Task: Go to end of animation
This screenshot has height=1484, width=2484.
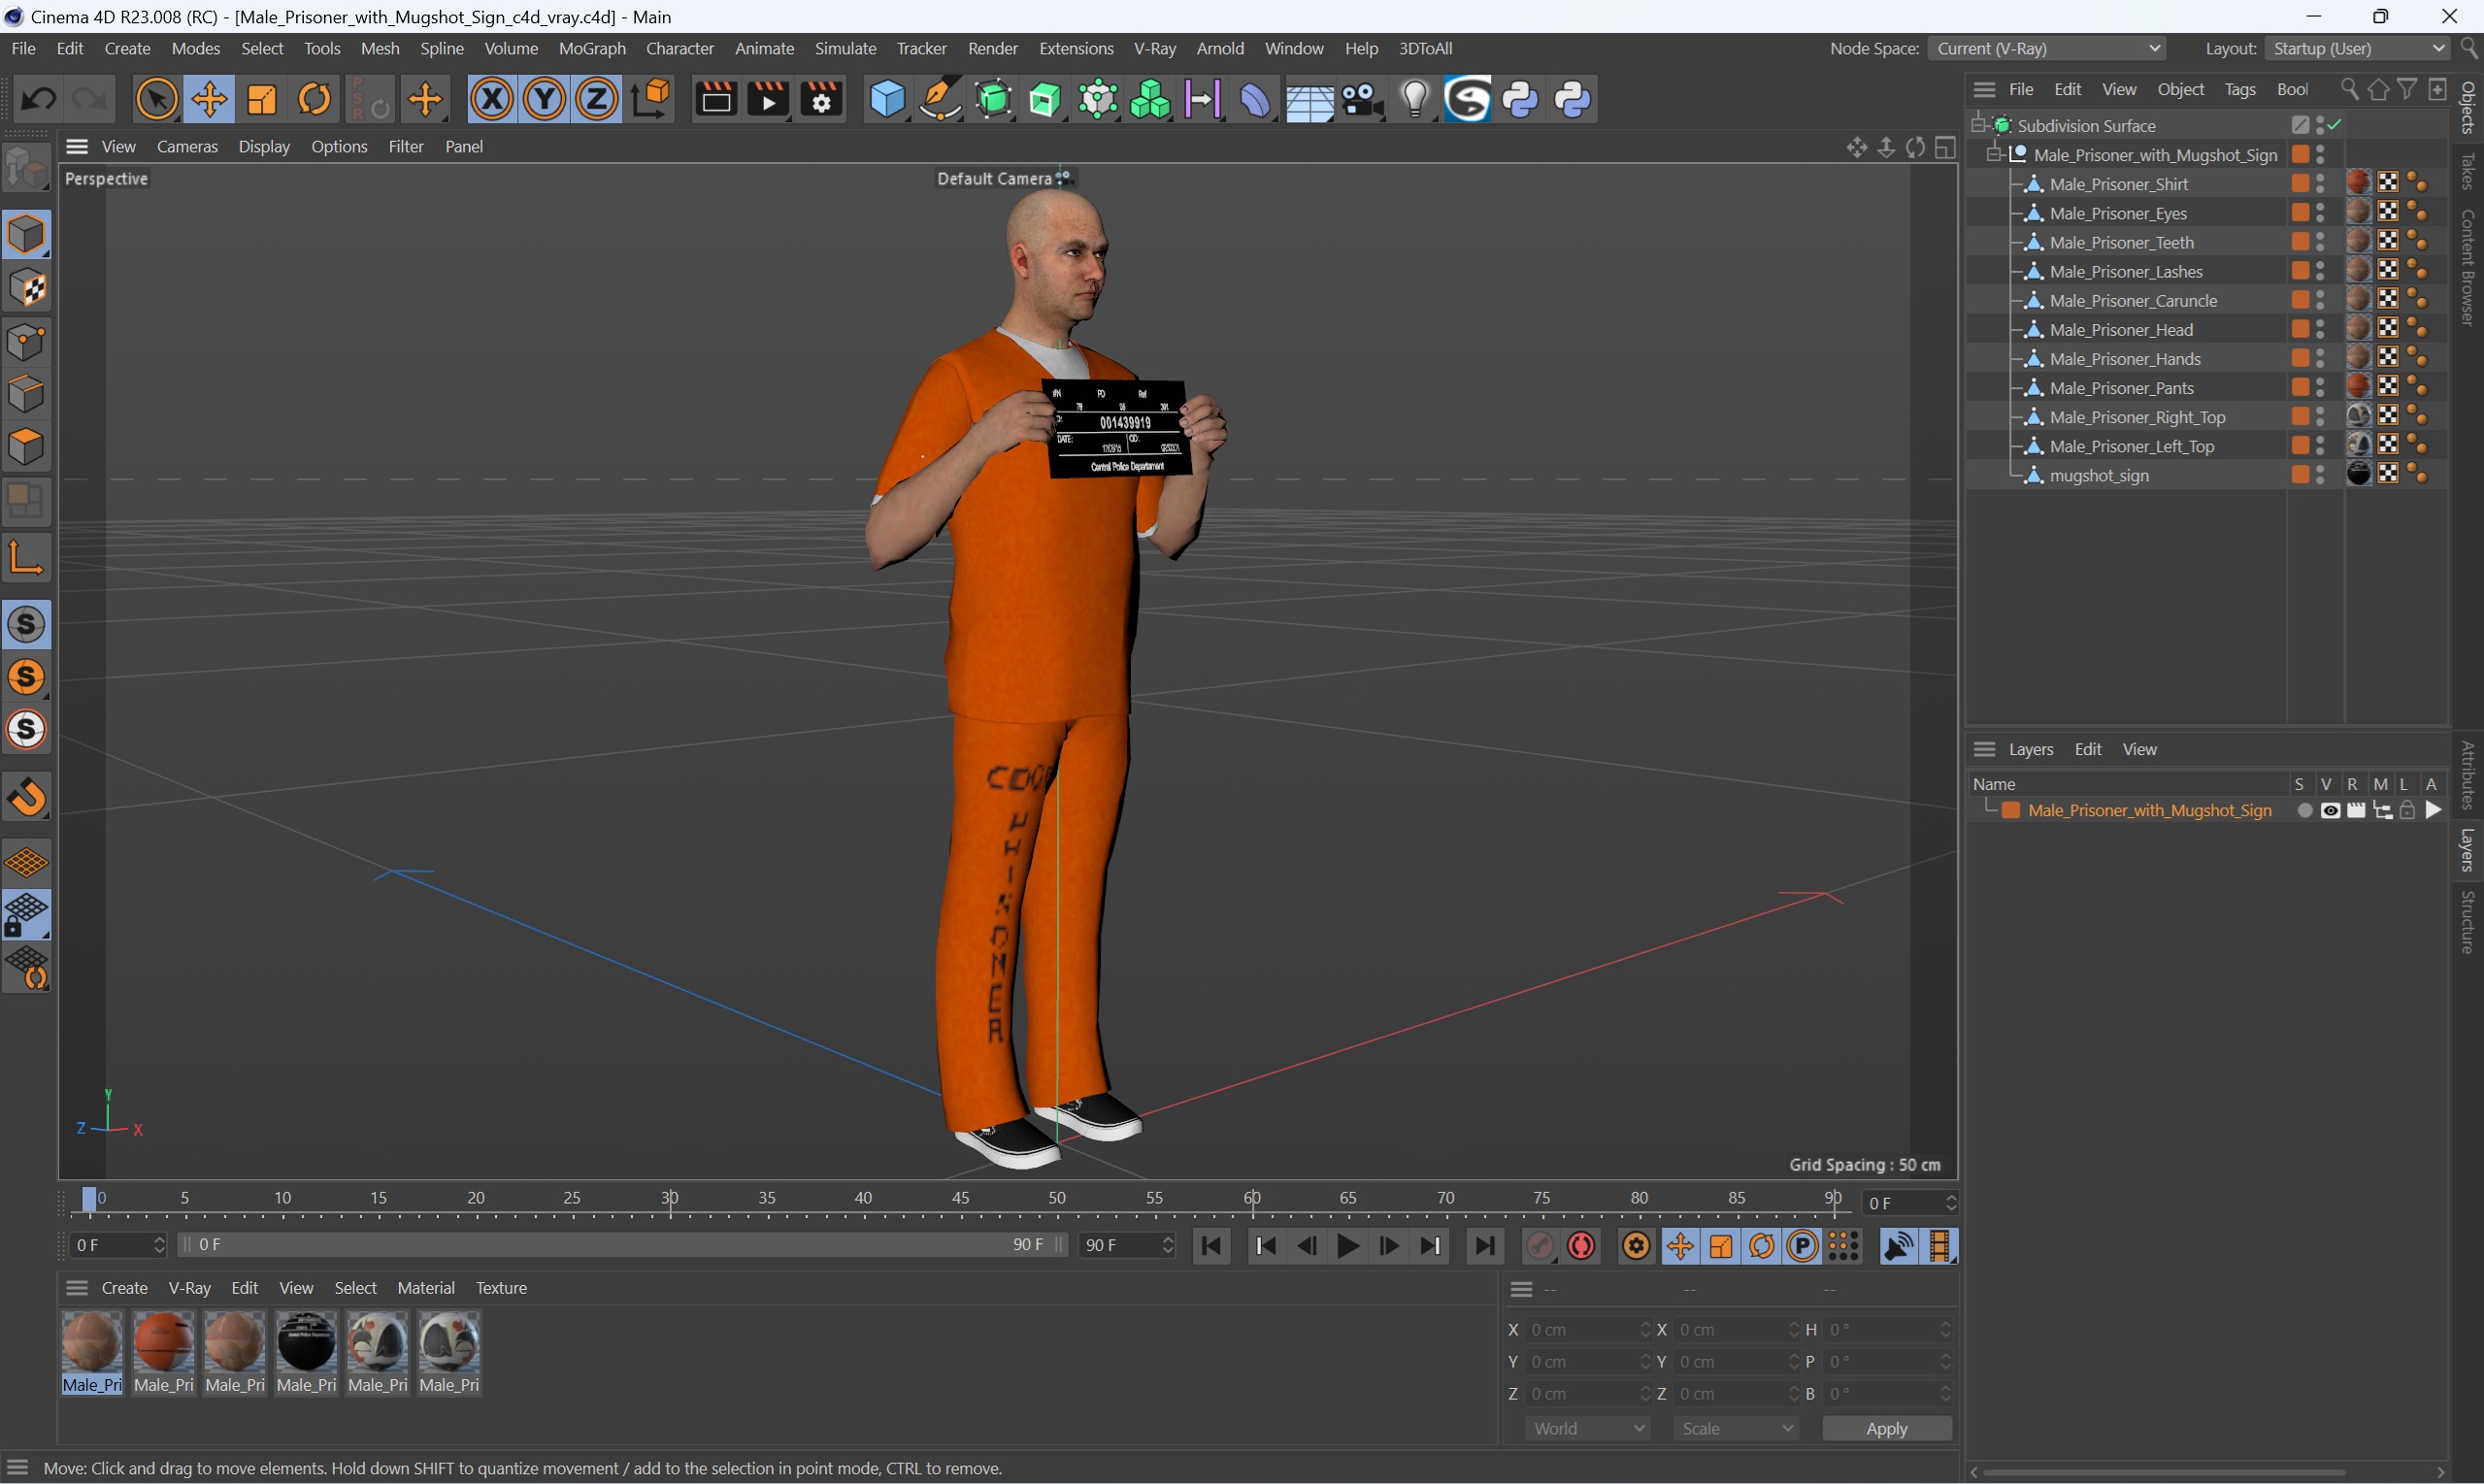Action: click(x=1484, y=1245)
